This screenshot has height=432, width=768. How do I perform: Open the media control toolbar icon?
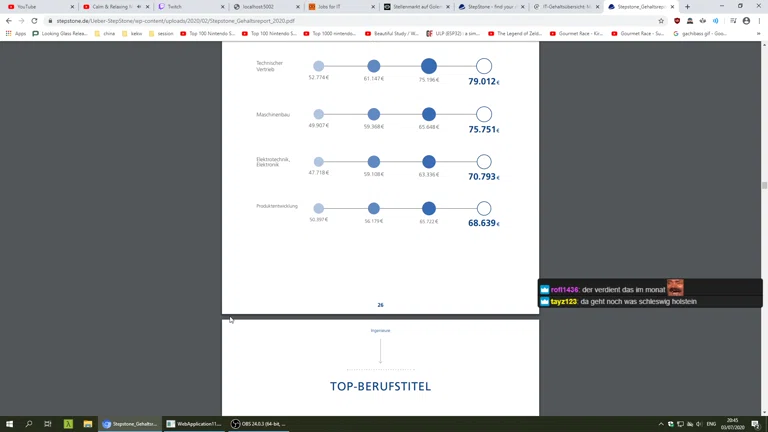(x=733, y=21)
